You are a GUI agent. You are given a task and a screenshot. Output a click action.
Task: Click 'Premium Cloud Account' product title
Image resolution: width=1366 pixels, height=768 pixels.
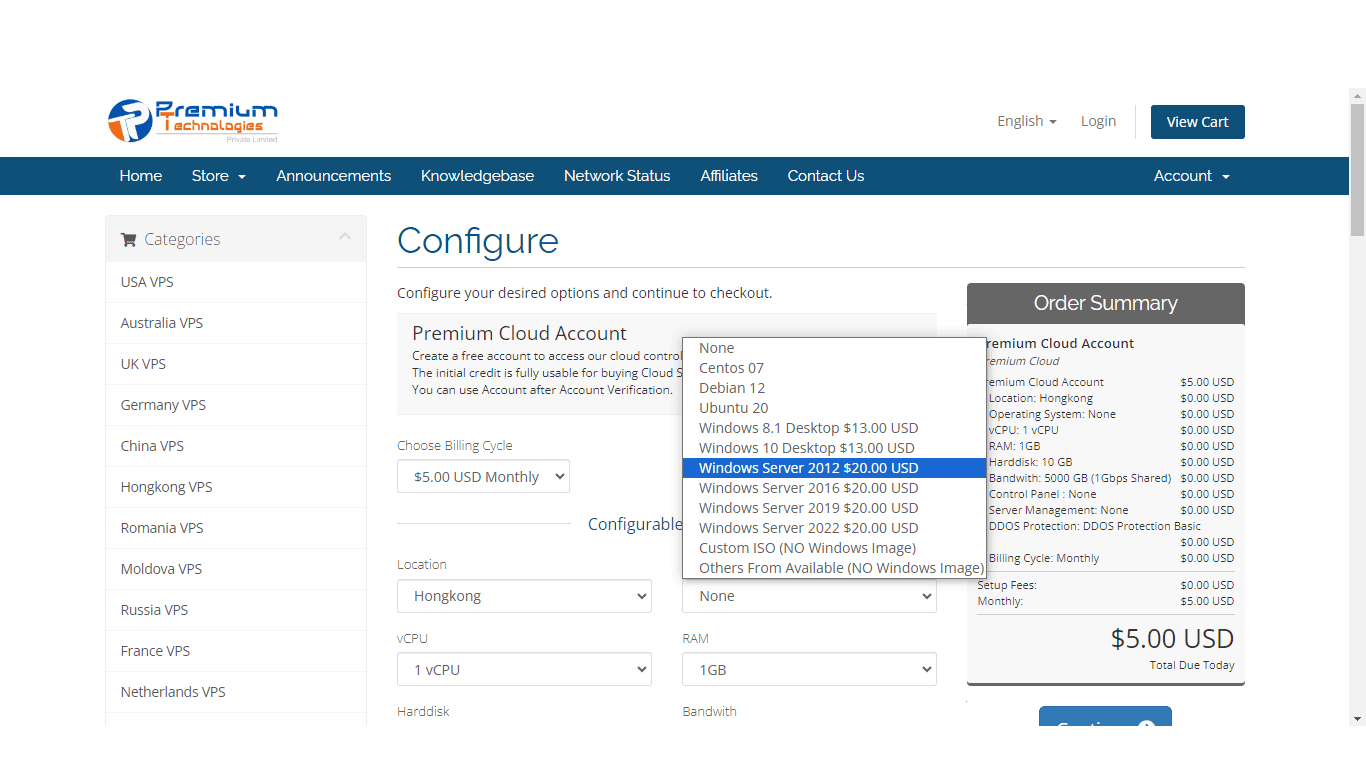tap(520, 333)
